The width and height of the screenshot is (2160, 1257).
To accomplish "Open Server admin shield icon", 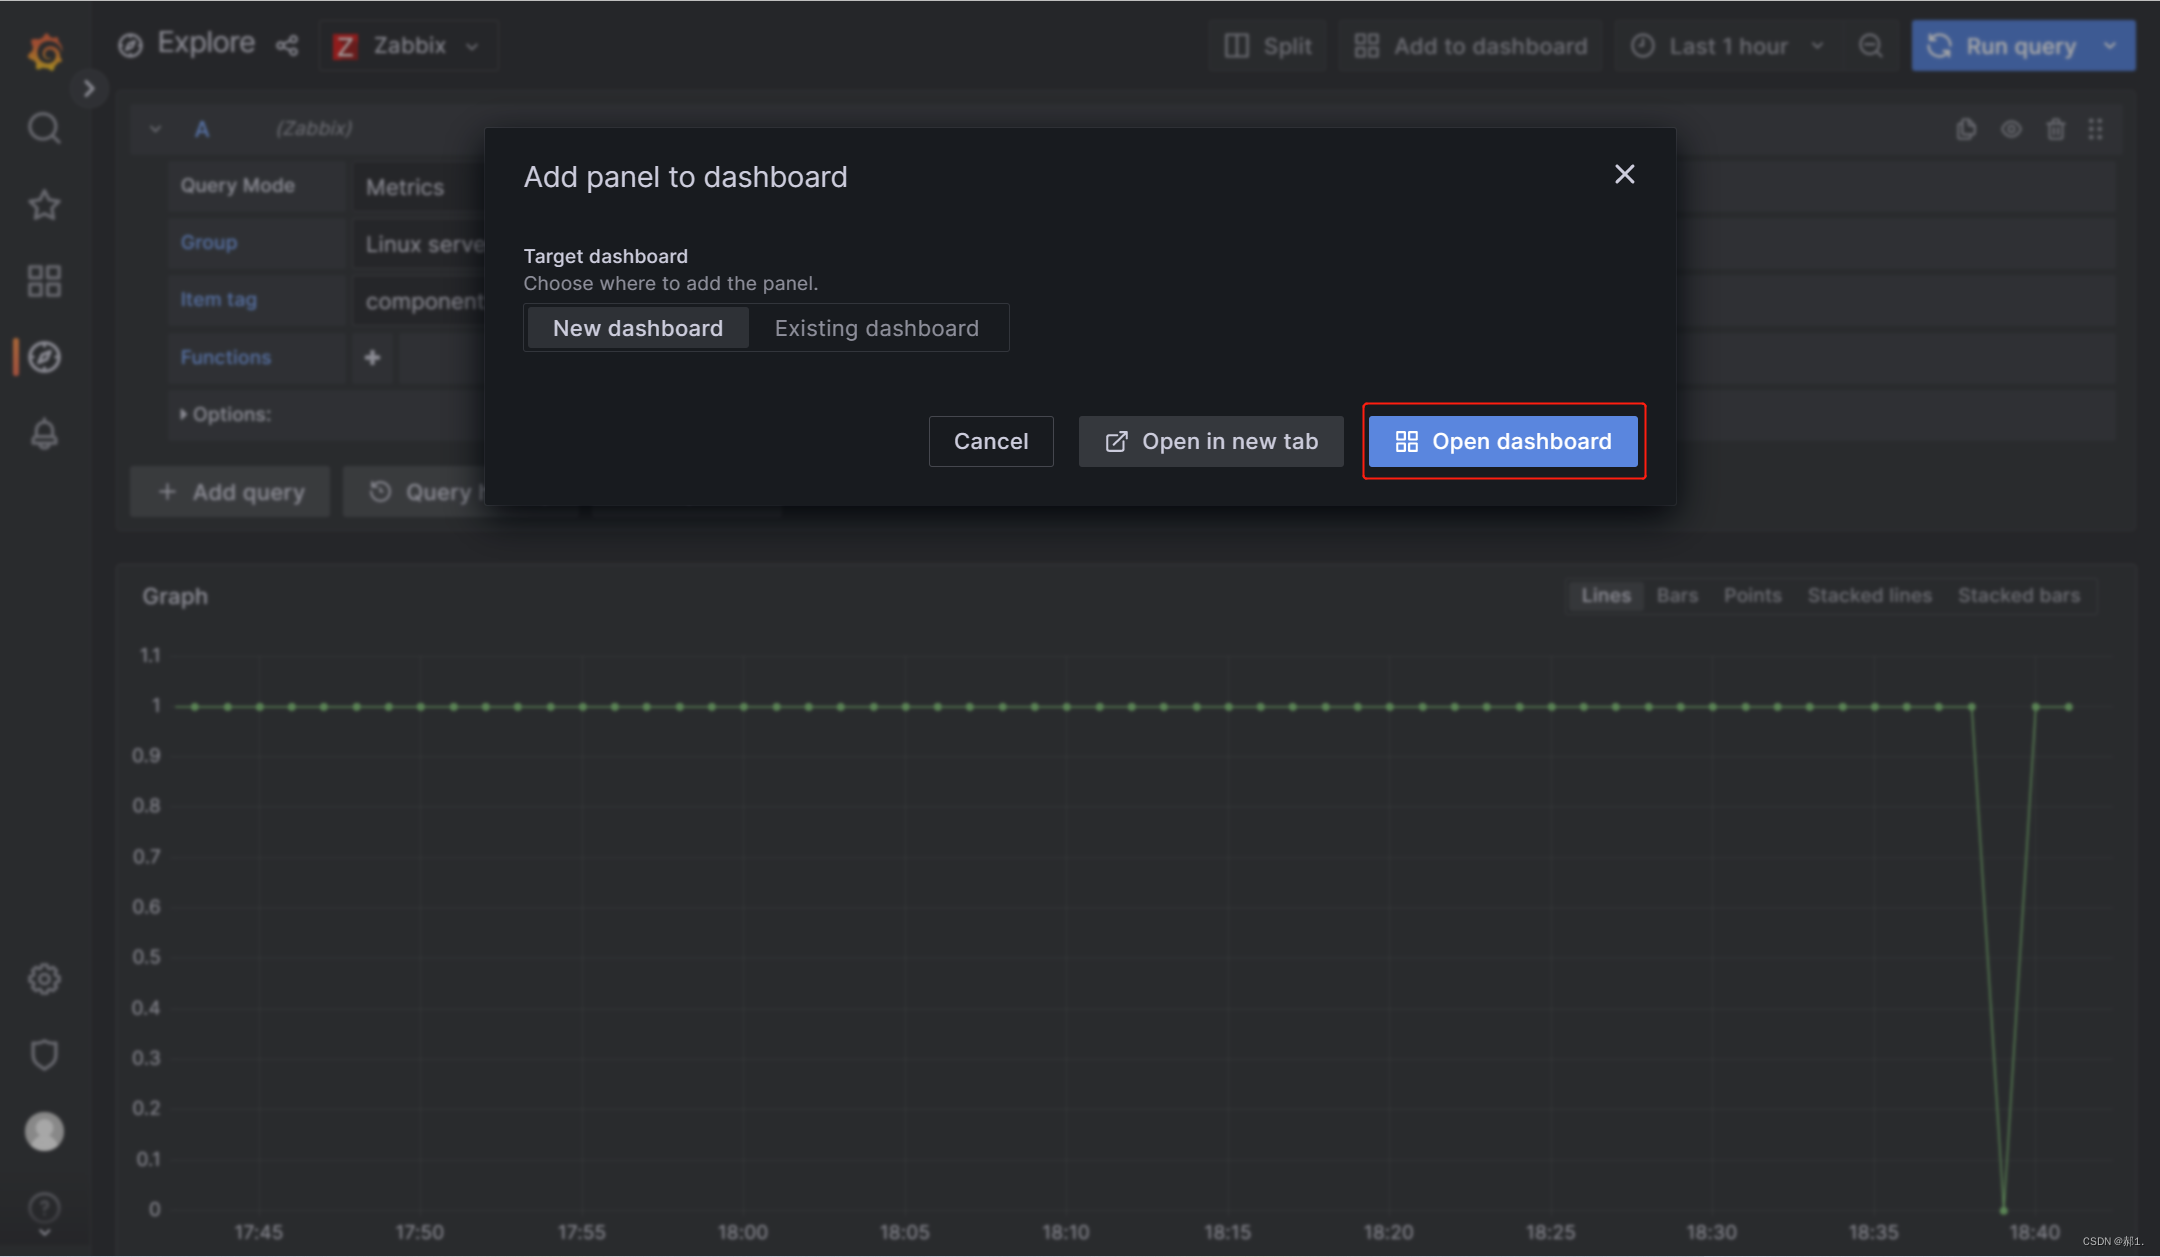I will coord(44,1054).
